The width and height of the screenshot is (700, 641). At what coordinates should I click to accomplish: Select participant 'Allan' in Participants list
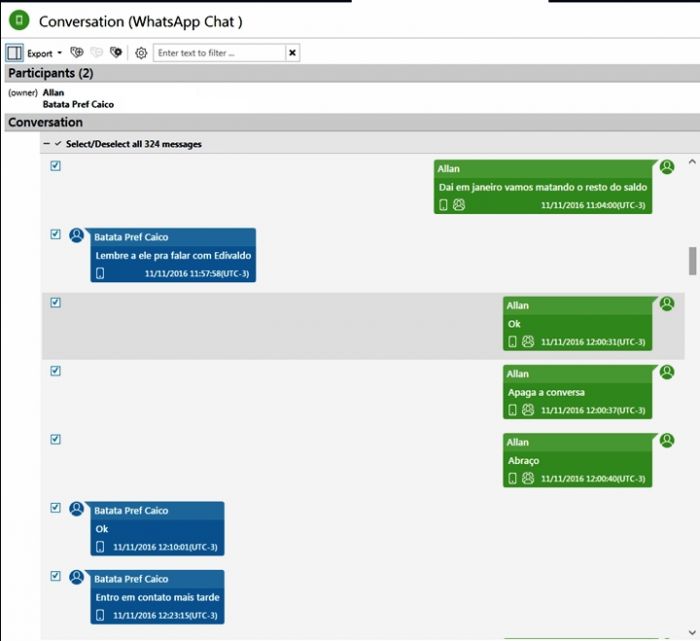click(x=53, y=92)
